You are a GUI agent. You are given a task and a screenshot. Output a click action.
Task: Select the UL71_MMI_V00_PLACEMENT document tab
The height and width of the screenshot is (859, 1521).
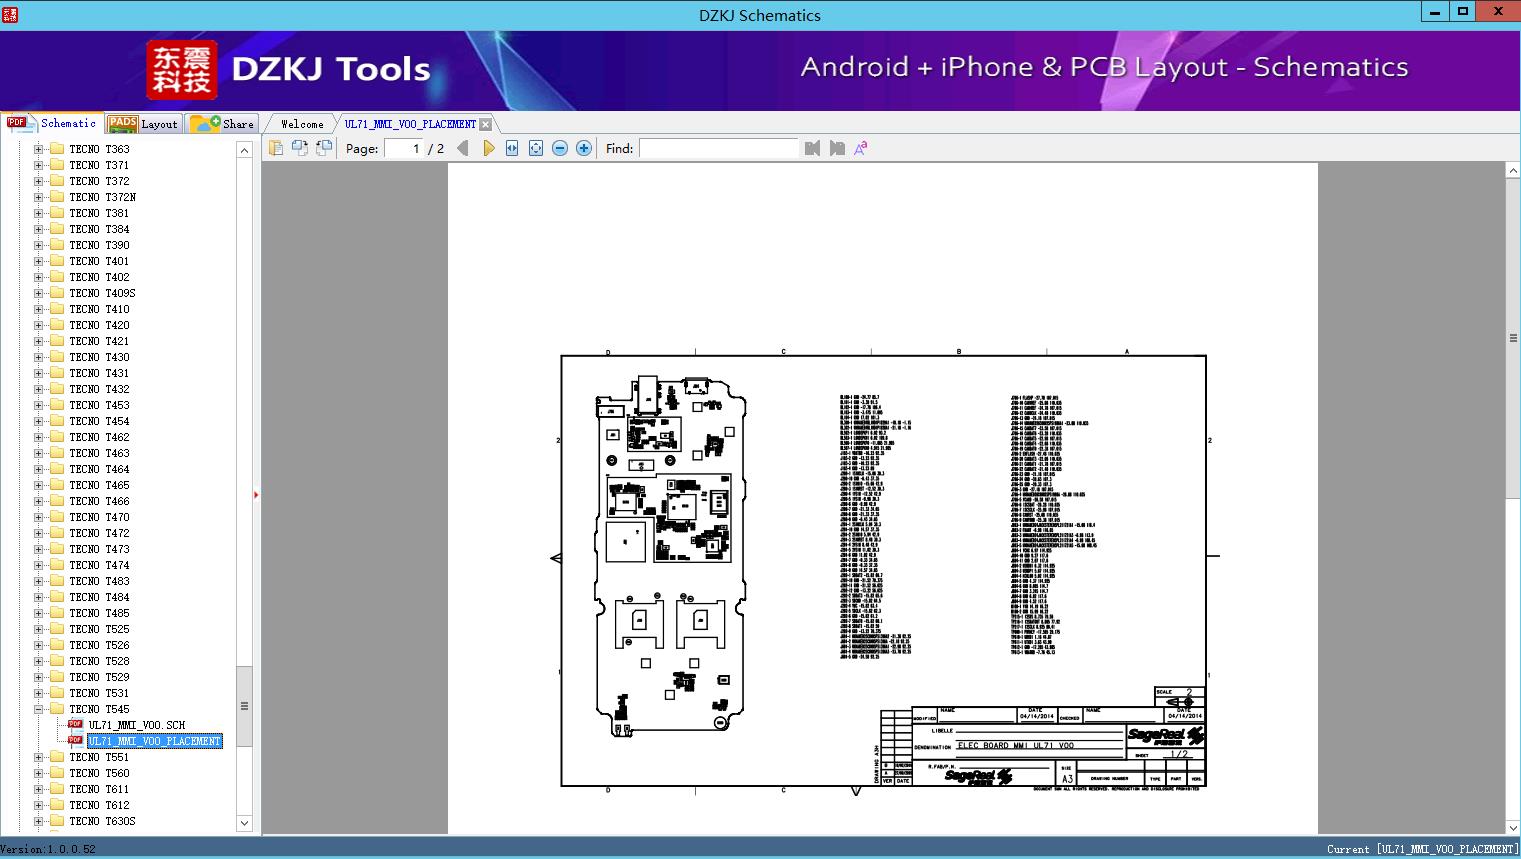410,124
